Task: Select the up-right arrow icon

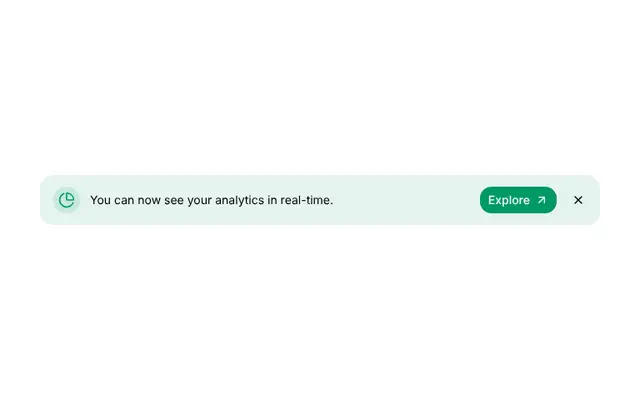Action: [541, 200]
